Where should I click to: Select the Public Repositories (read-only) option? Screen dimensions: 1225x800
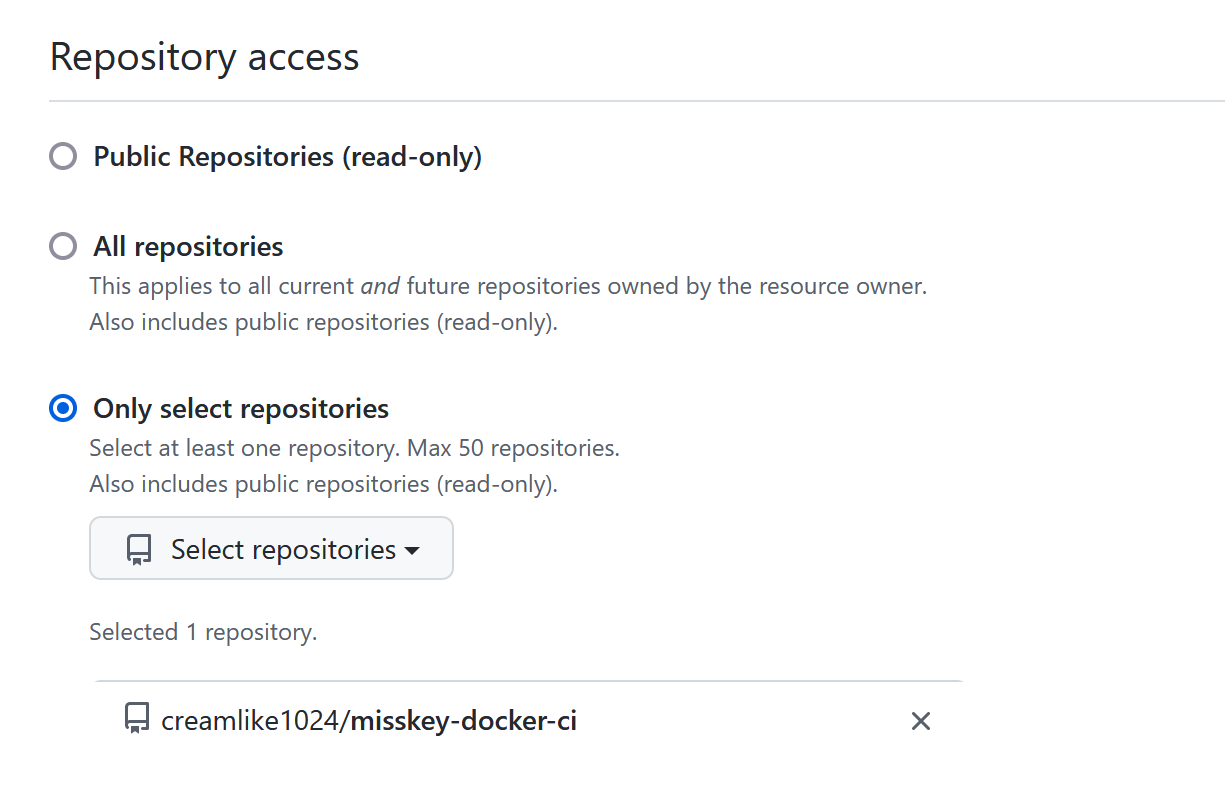[62, 156]
